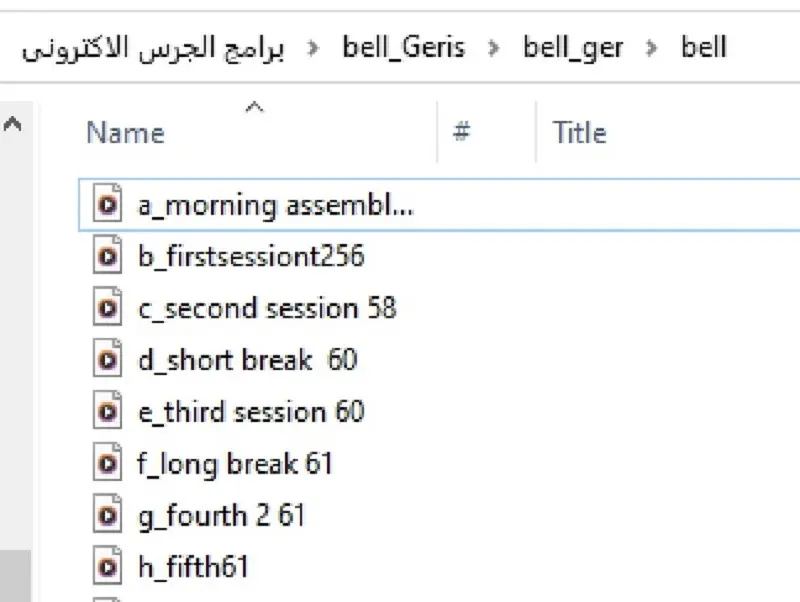Screen dimensions: 800x602
Task: Toggle sort order using chevron above Name column
Action: 255,106
